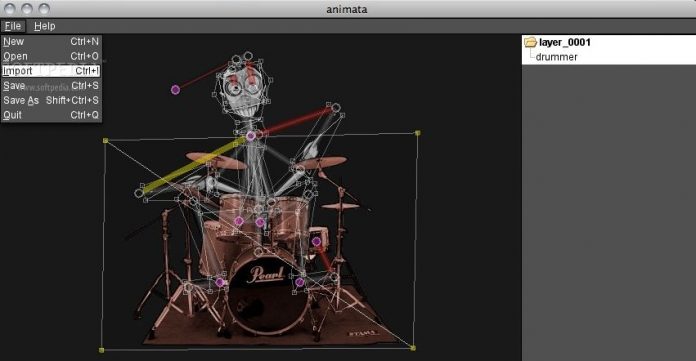Choose Open from the File menu
The image size is (696, 361).
51,56
